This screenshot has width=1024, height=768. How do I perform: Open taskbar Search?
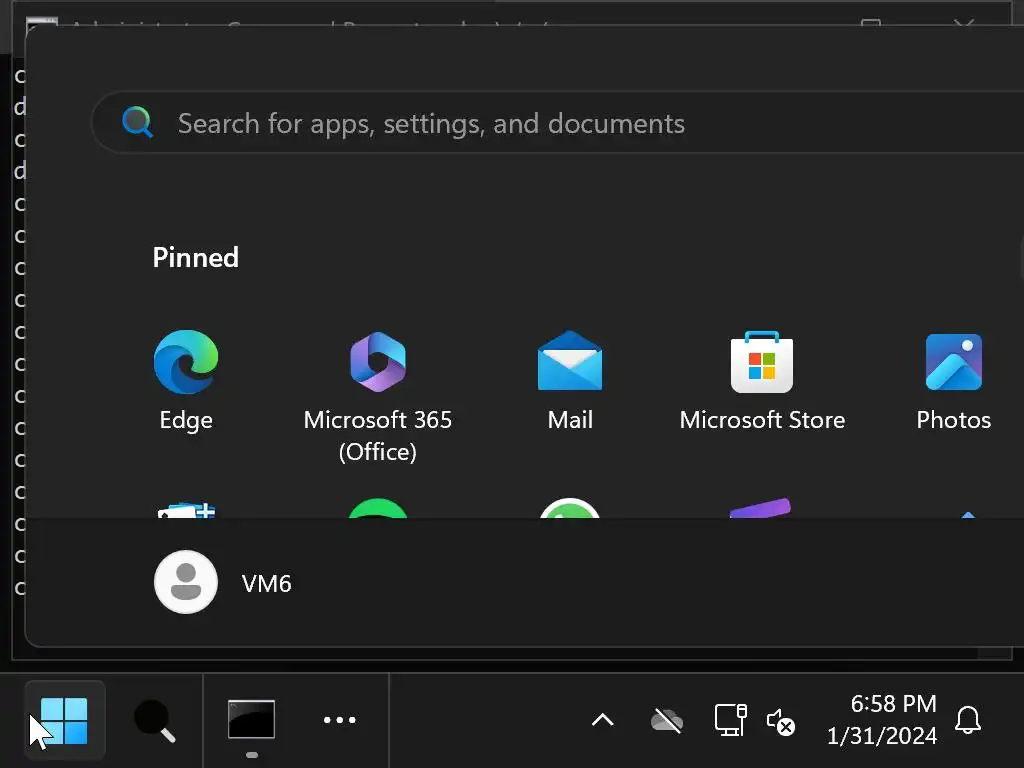tap(155, 720)
